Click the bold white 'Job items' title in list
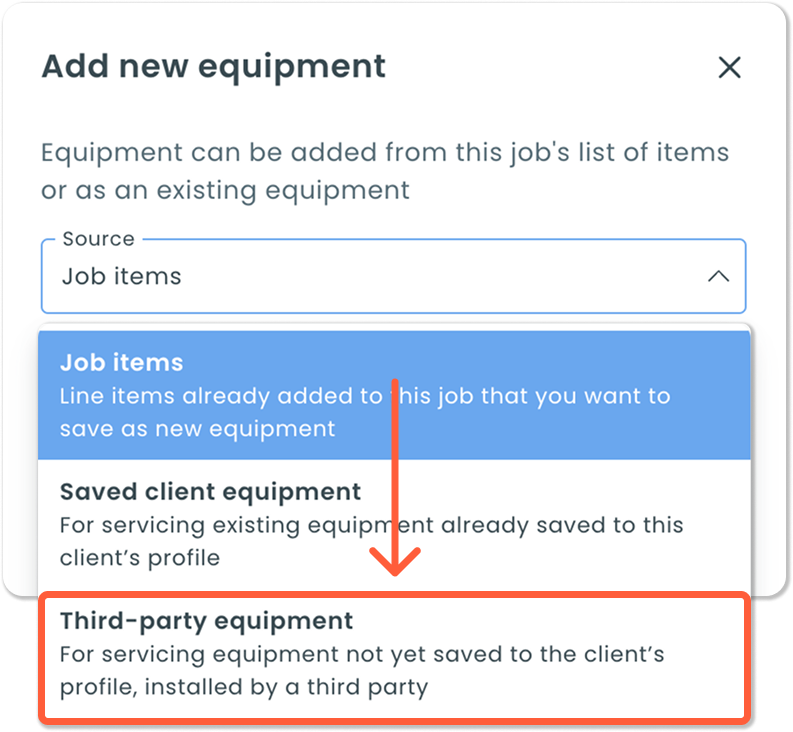 pos(121,363)
